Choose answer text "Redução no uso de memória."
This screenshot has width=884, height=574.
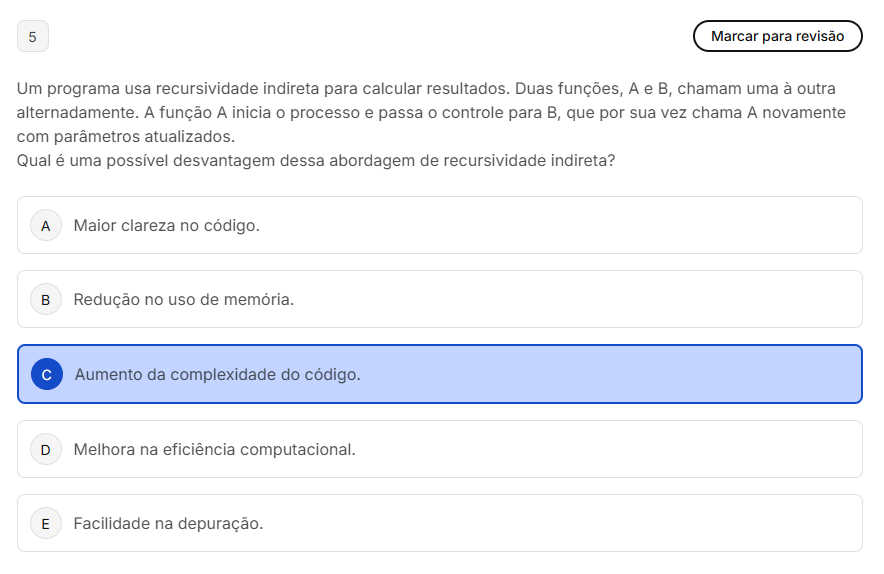184,299
